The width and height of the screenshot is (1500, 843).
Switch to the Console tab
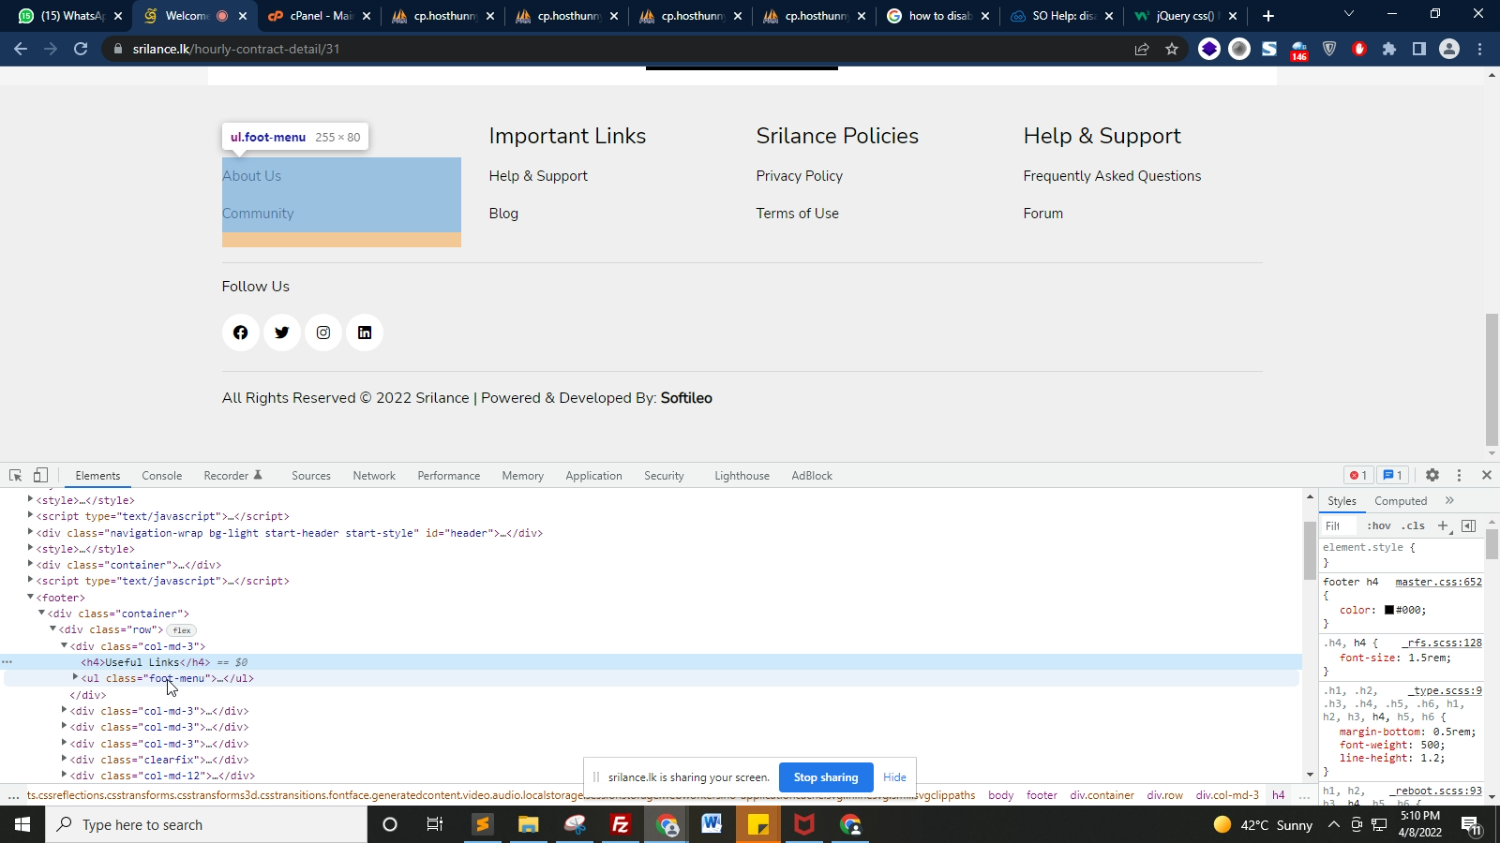click(162, 476)
